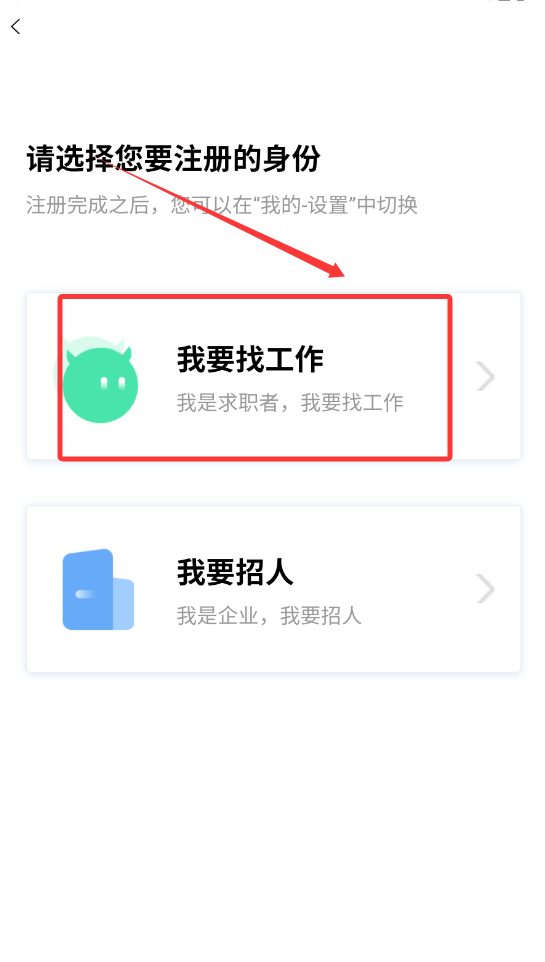This screenshot has width=545, height=962.
Task: Click the red highlight box border
Action: 255,297
